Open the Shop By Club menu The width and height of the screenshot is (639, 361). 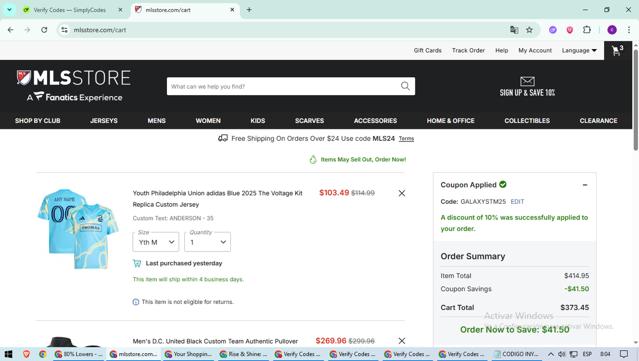[x=37, y=121]
